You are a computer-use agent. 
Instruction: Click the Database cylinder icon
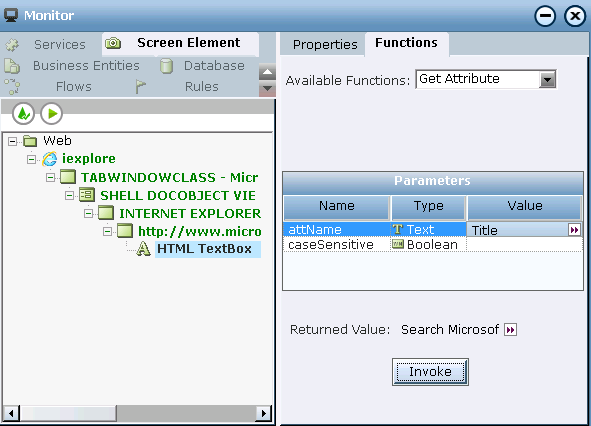pos(166,66)
